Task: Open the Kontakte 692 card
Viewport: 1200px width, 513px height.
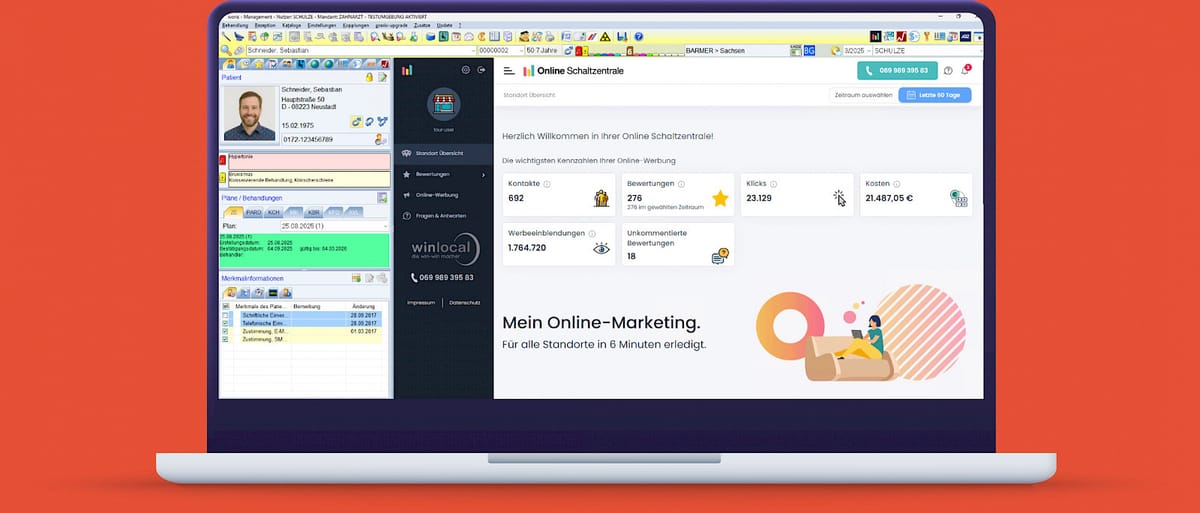Action: point(559,195)
